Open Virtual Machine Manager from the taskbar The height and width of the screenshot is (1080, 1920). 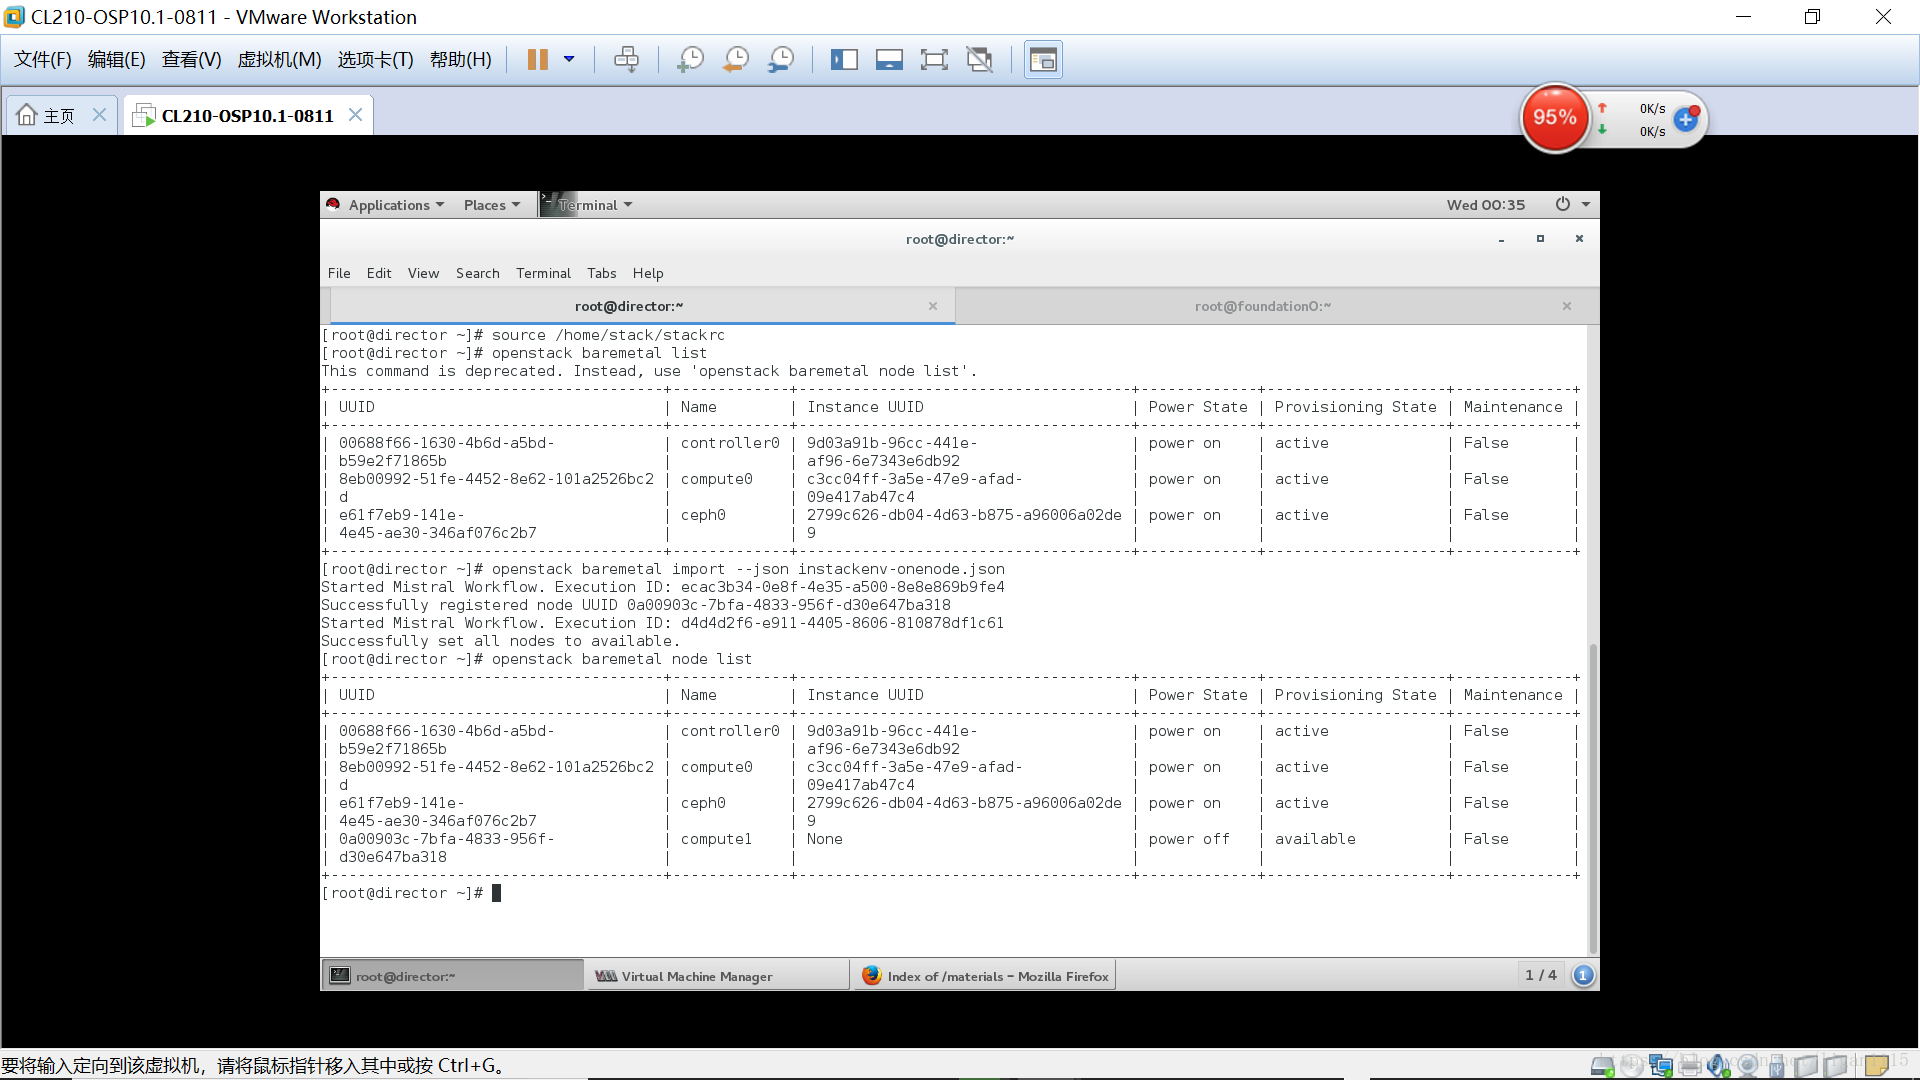click(716, 975)
